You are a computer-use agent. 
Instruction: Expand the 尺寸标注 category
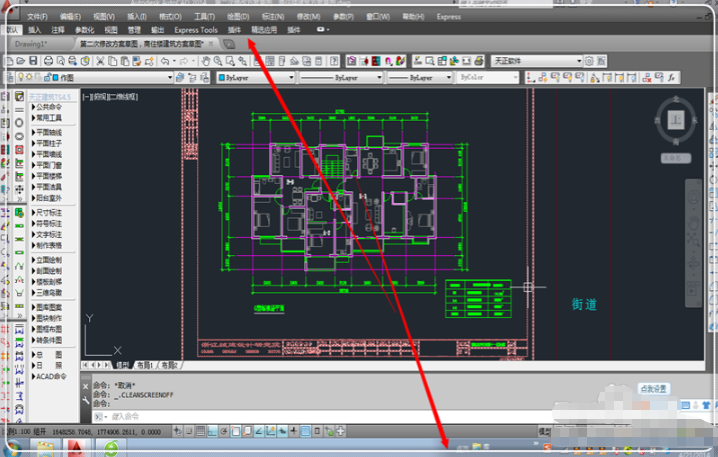coord(49,211)
